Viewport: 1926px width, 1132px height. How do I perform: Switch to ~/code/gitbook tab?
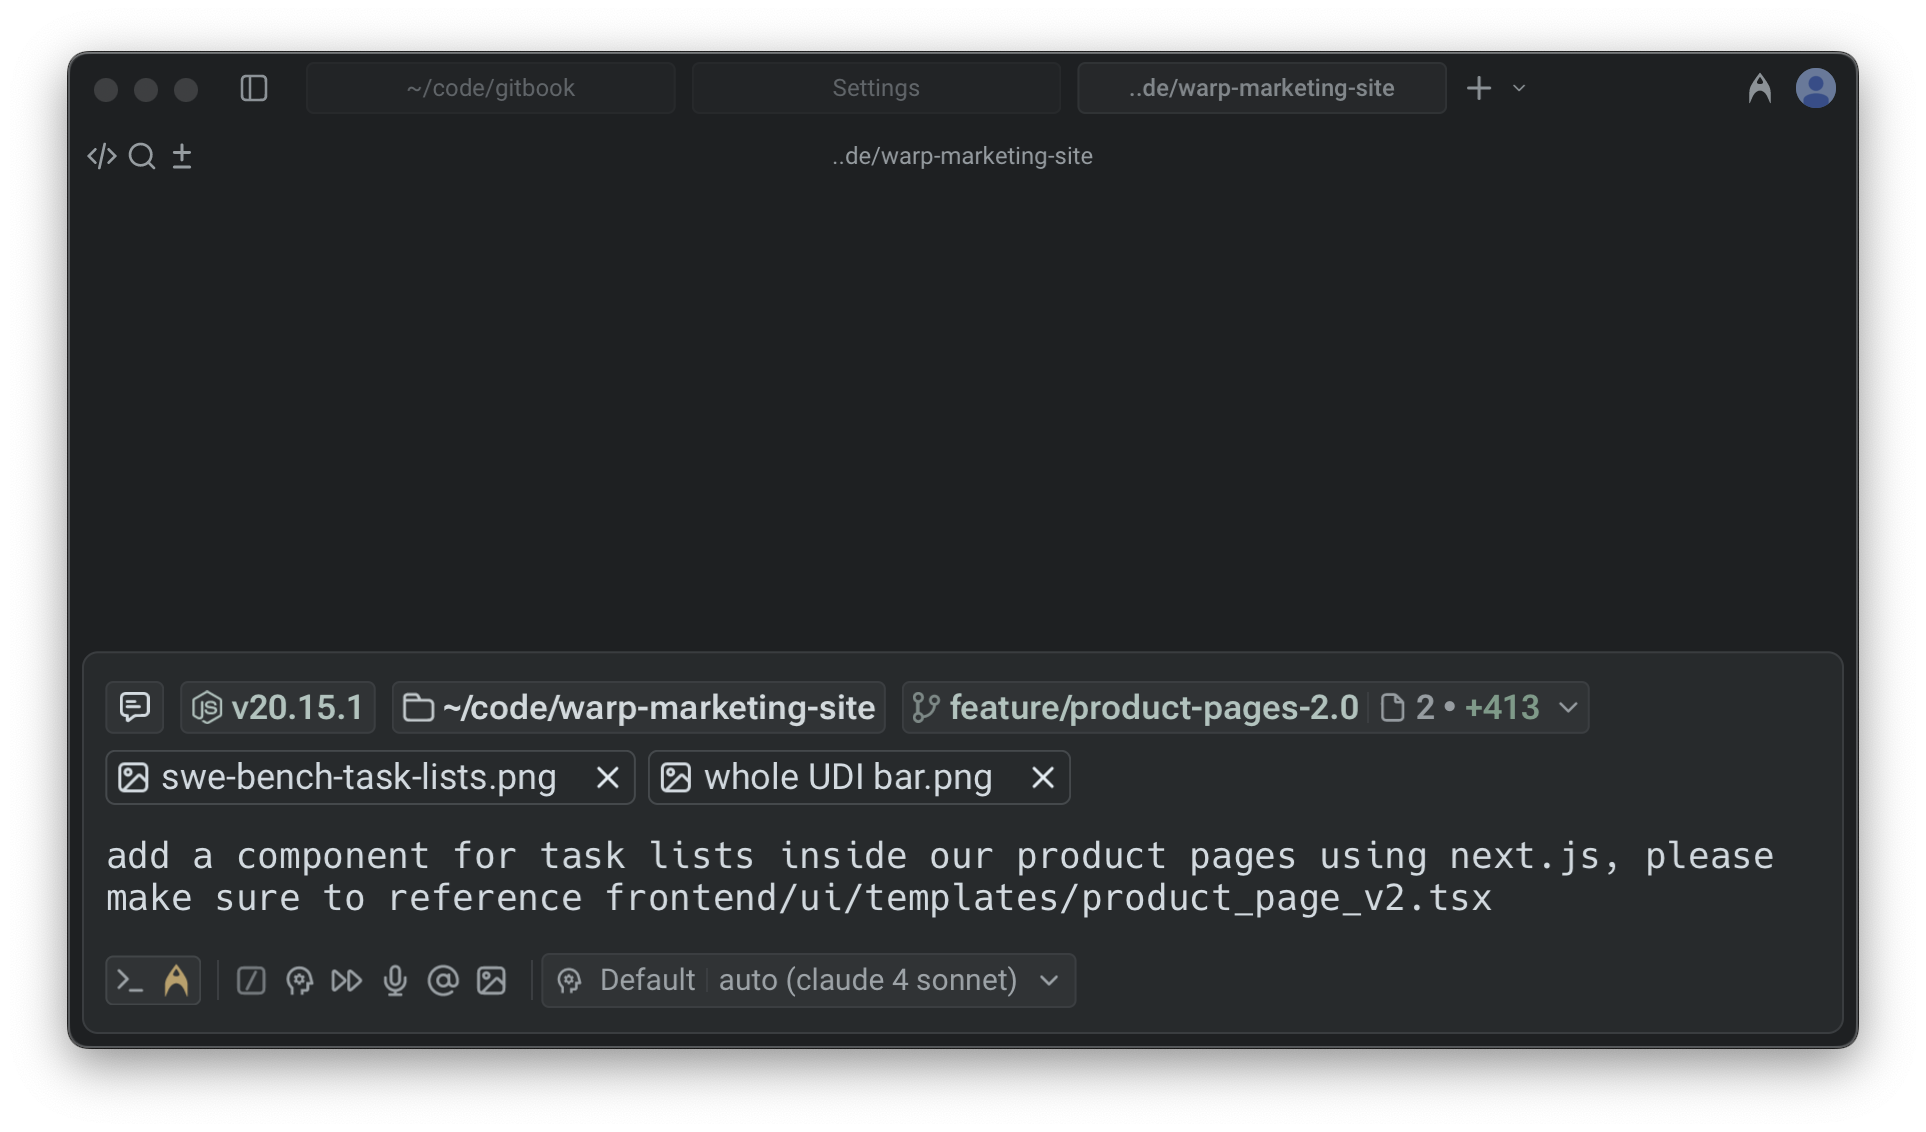click(x=490, y=88)
